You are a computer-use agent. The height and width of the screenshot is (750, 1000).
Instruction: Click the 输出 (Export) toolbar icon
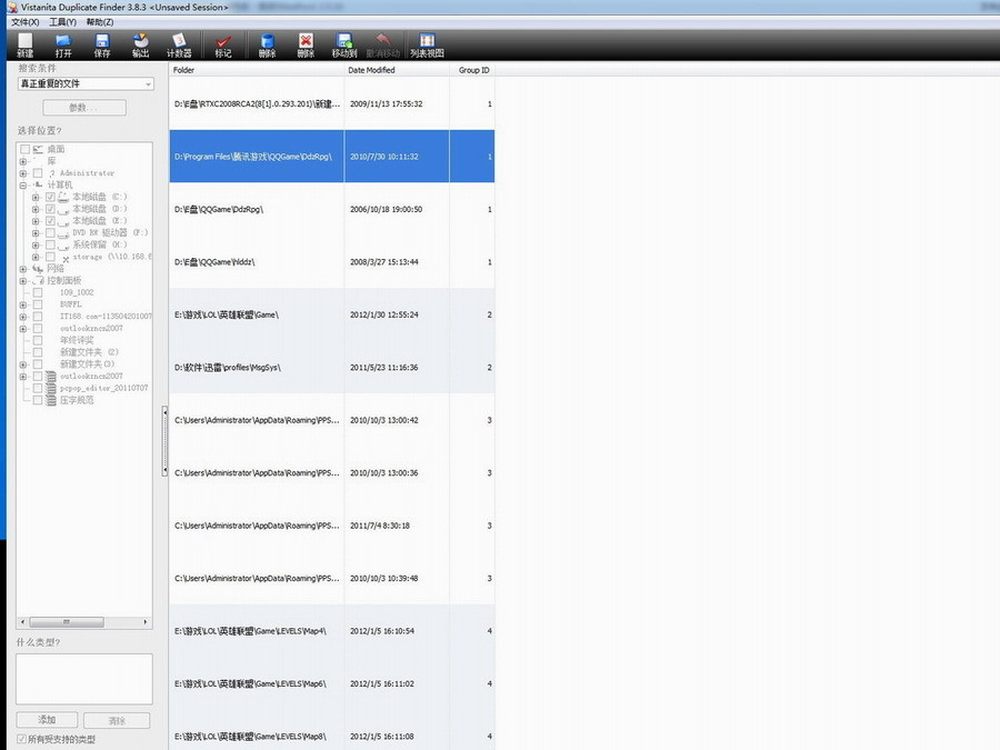click(x=140, y=45)
